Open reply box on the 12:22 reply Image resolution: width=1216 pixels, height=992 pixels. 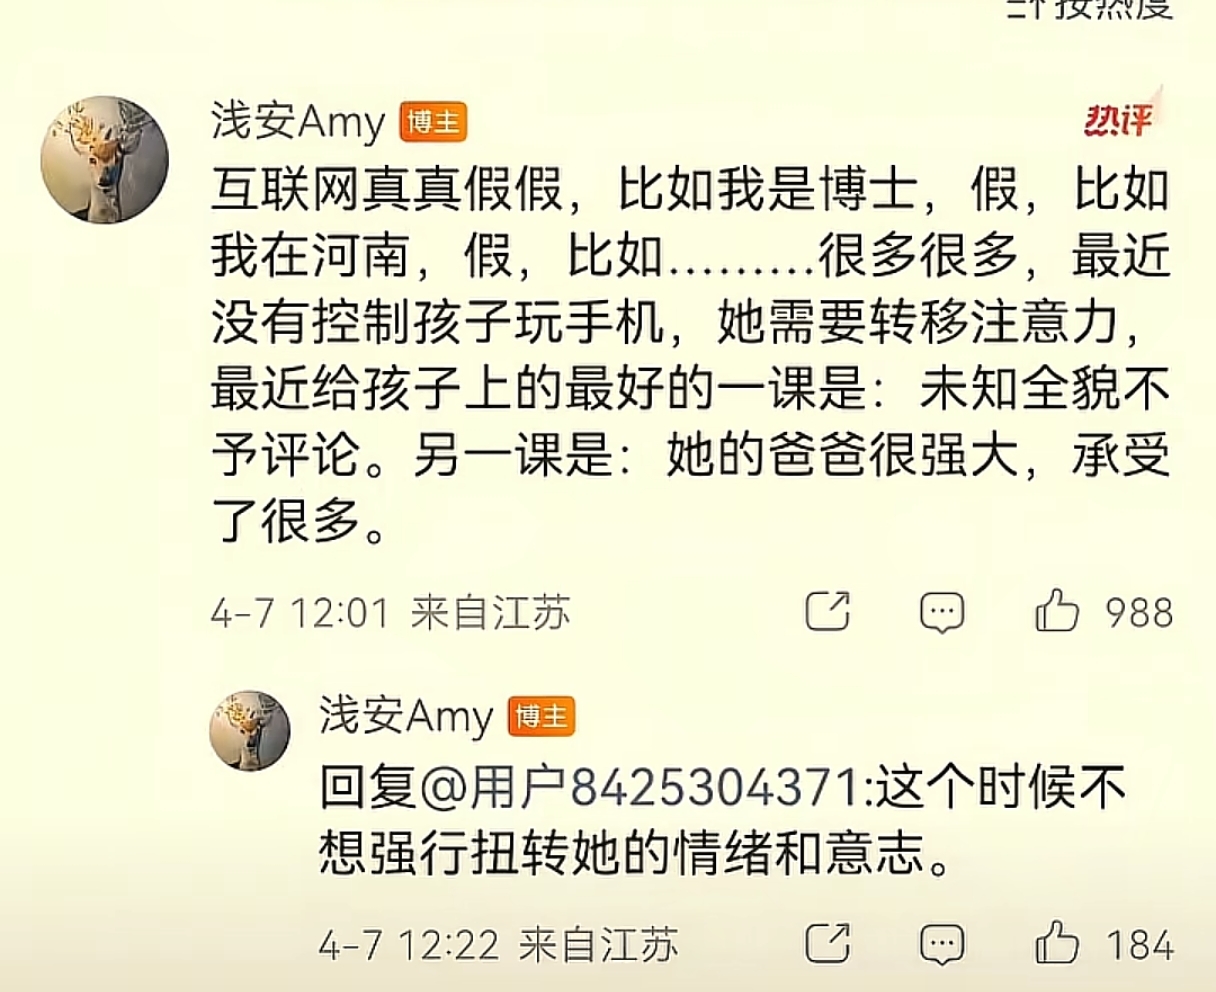[941, 944]
